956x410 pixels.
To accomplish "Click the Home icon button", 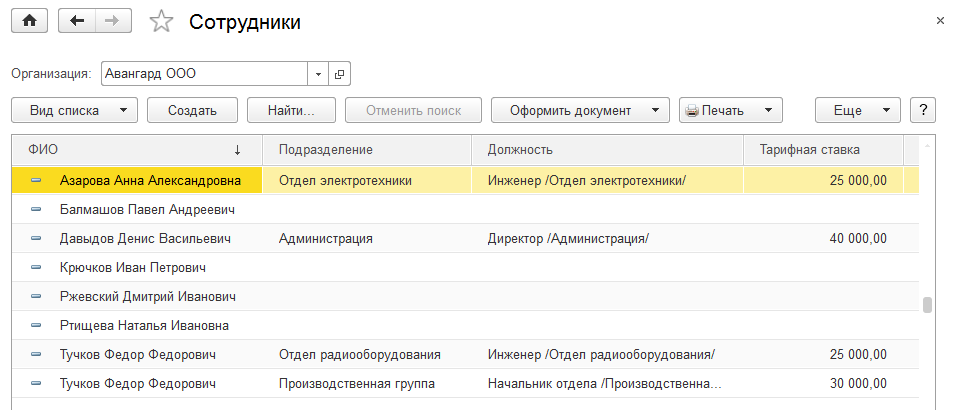I will (x=29, y=21).
